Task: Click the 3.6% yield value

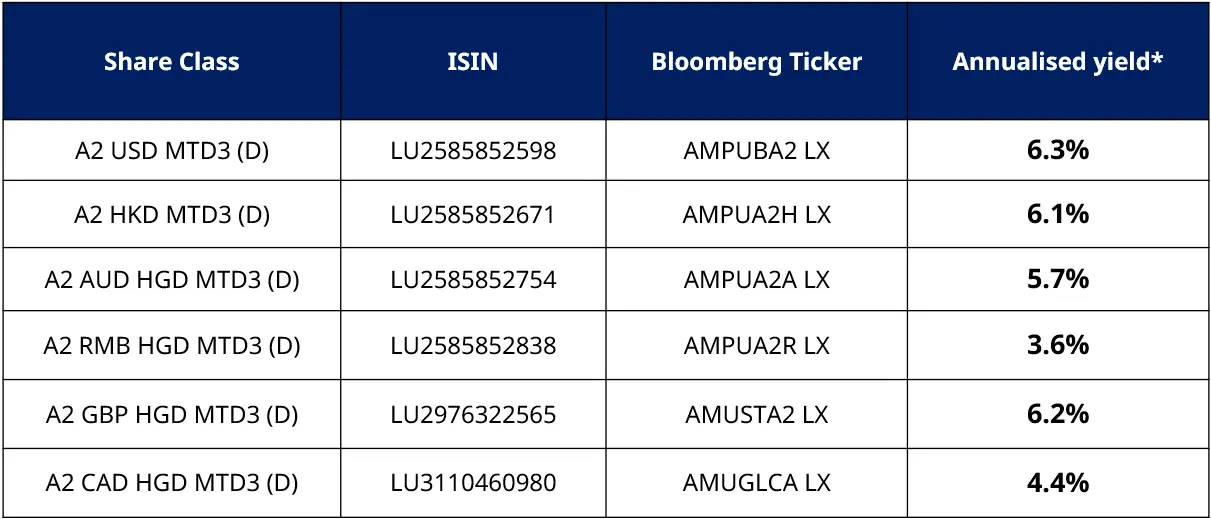Action: click(x=1057, y=346)
